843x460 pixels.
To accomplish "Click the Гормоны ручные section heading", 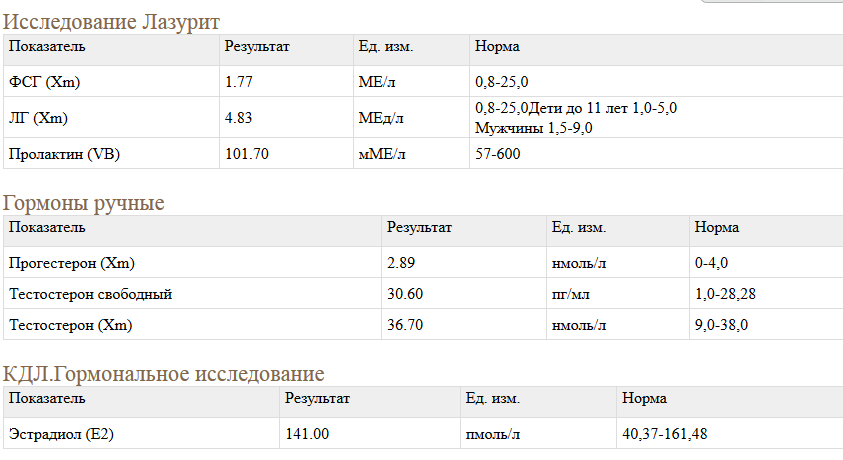I will pyautogui.click(x=84, y=203).
